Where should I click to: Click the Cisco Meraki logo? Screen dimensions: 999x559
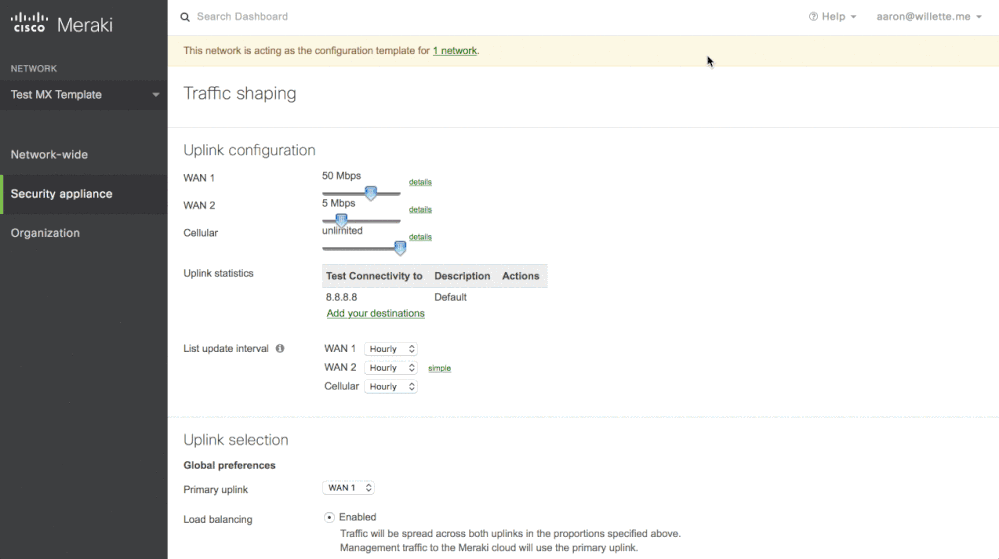tap(62, 24)
